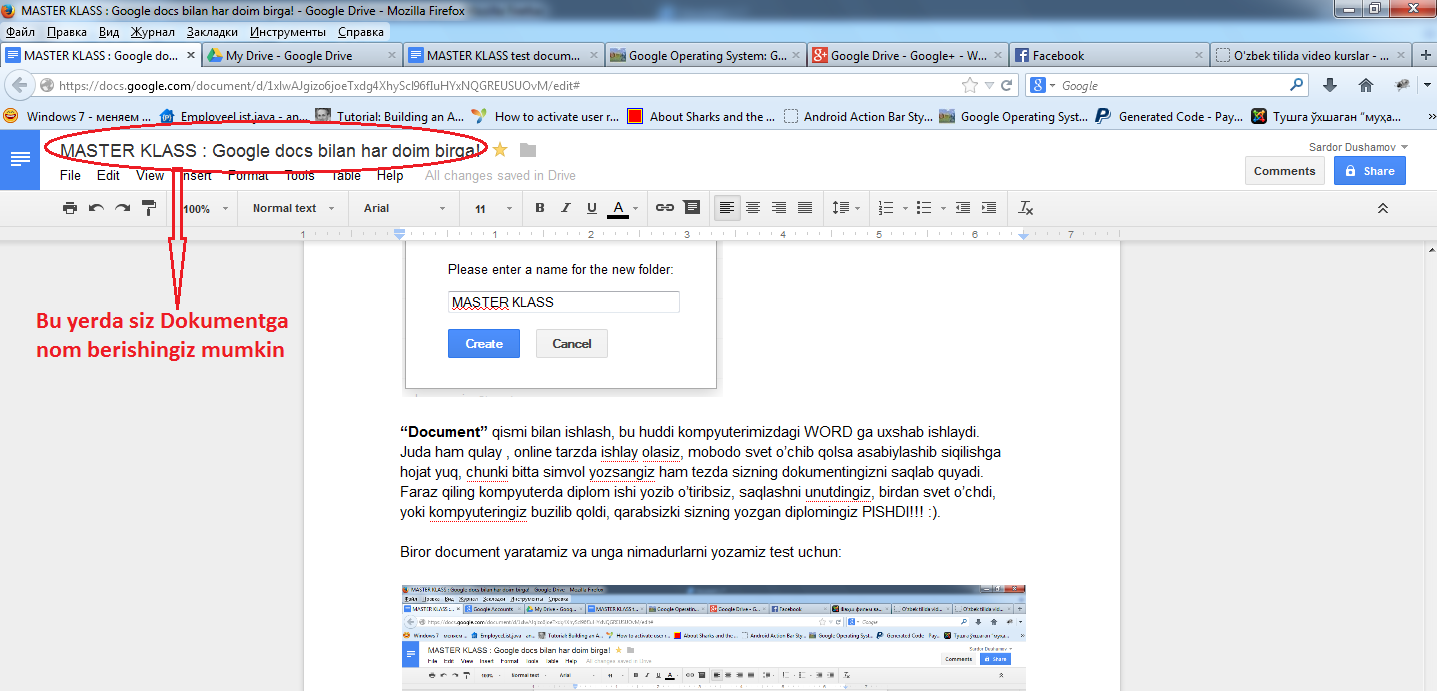The width and height of the screenshot is (1437, 691).
Task: Select Right align button
Action: point(779,208)
